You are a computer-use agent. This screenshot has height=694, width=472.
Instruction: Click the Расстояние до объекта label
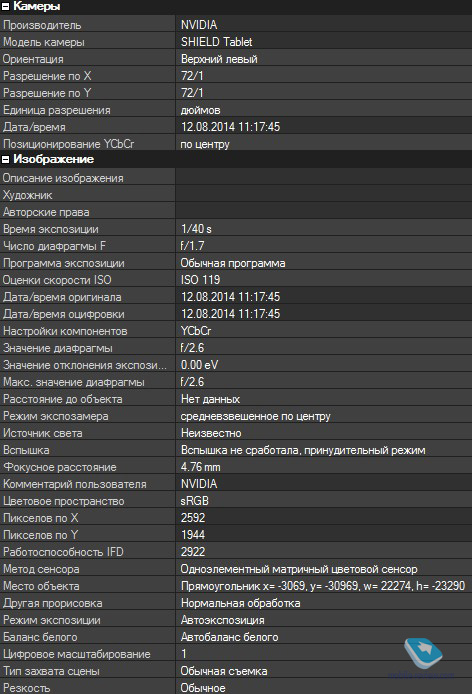tap(62, 399)
